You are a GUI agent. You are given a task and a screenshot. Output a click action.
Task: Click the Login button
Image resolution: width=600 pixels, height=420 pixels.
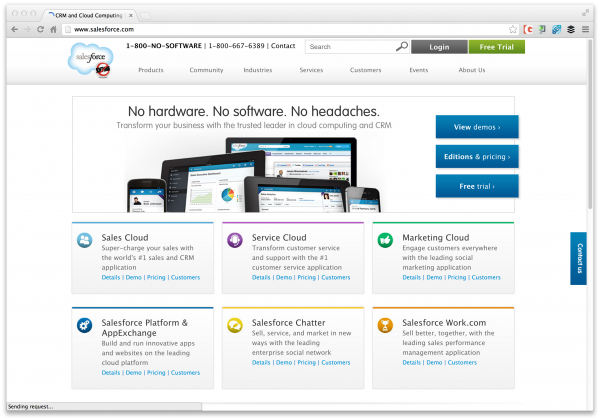[x=439, y=47]
